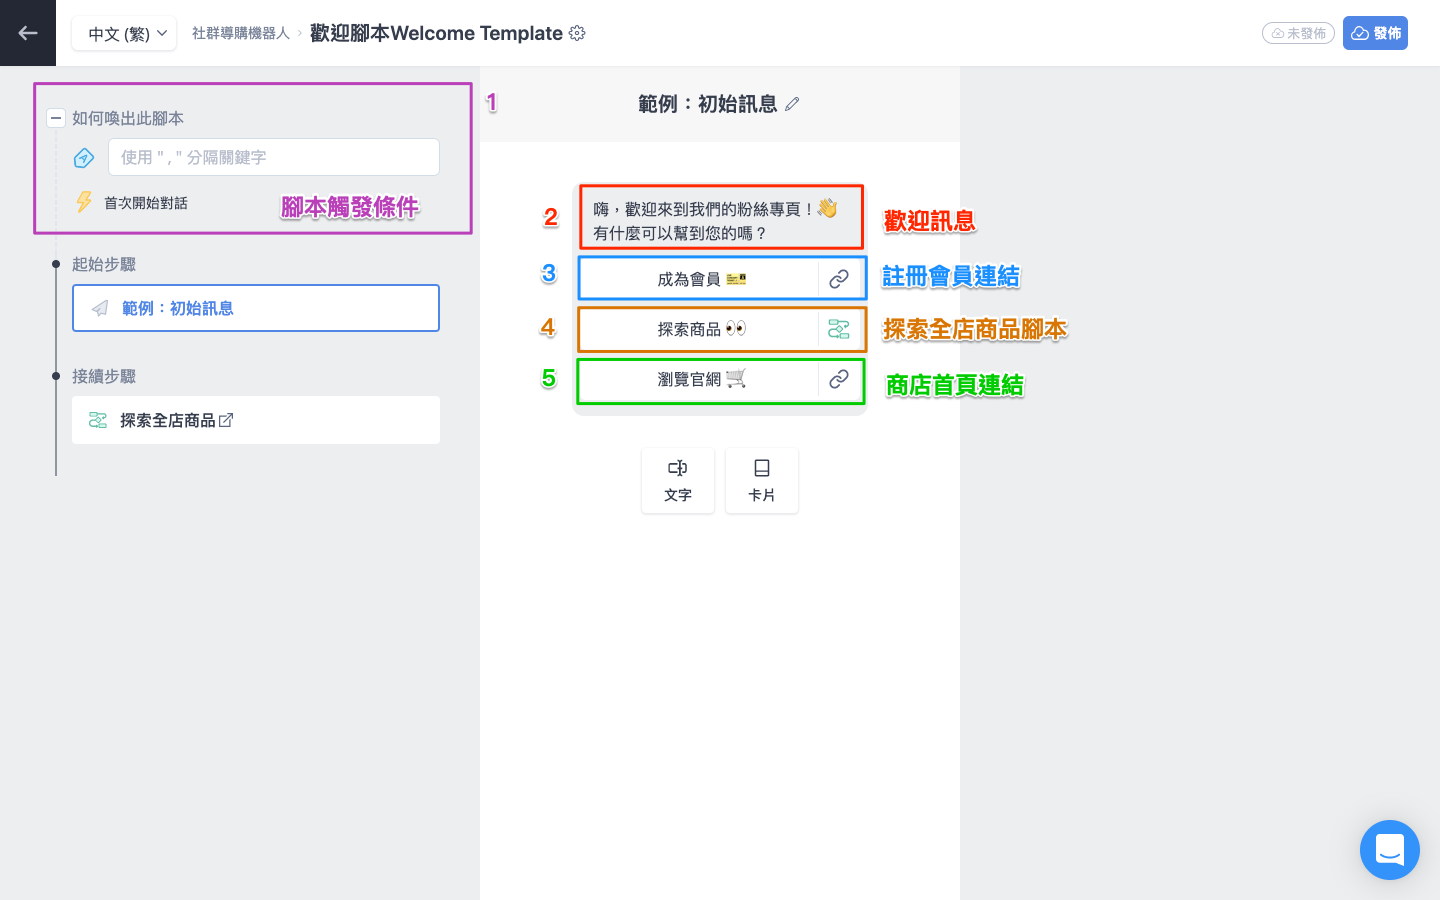Toggle the 首次開始對話 lightning trigger
This screenshot has width=1440, height=900.
(85, 202)
